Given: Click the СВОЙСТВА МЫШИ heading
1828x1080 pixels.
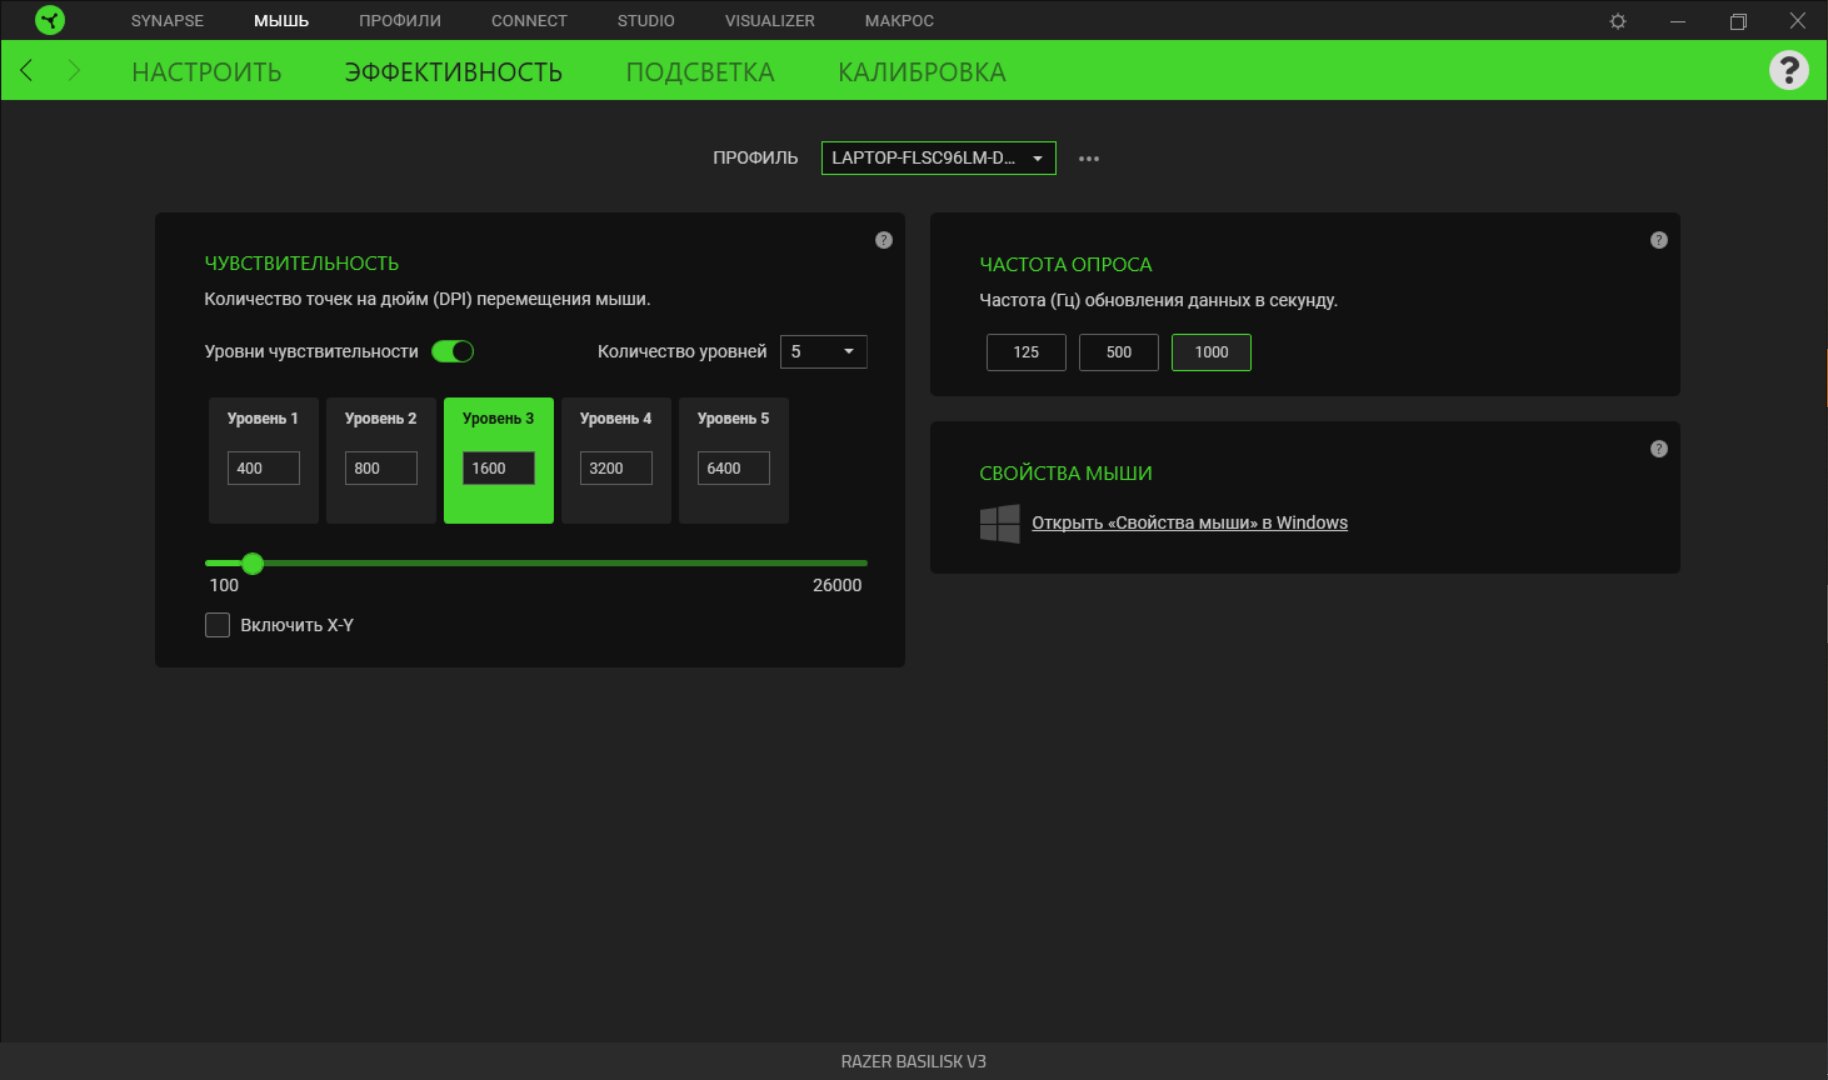Looking at the screenshot, I should (x=1066, y=473).
